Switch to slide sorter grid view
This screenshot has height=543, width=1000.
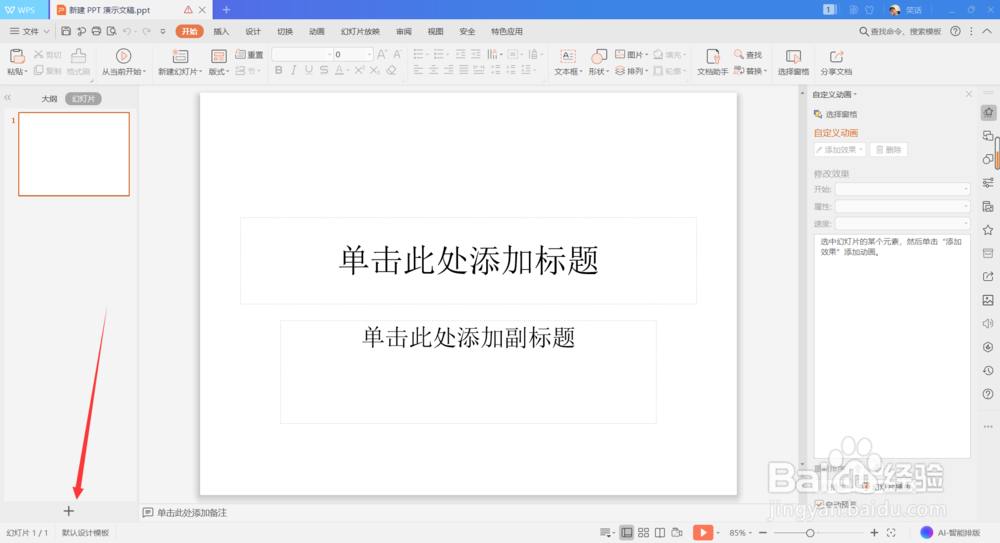click(643, 532)
